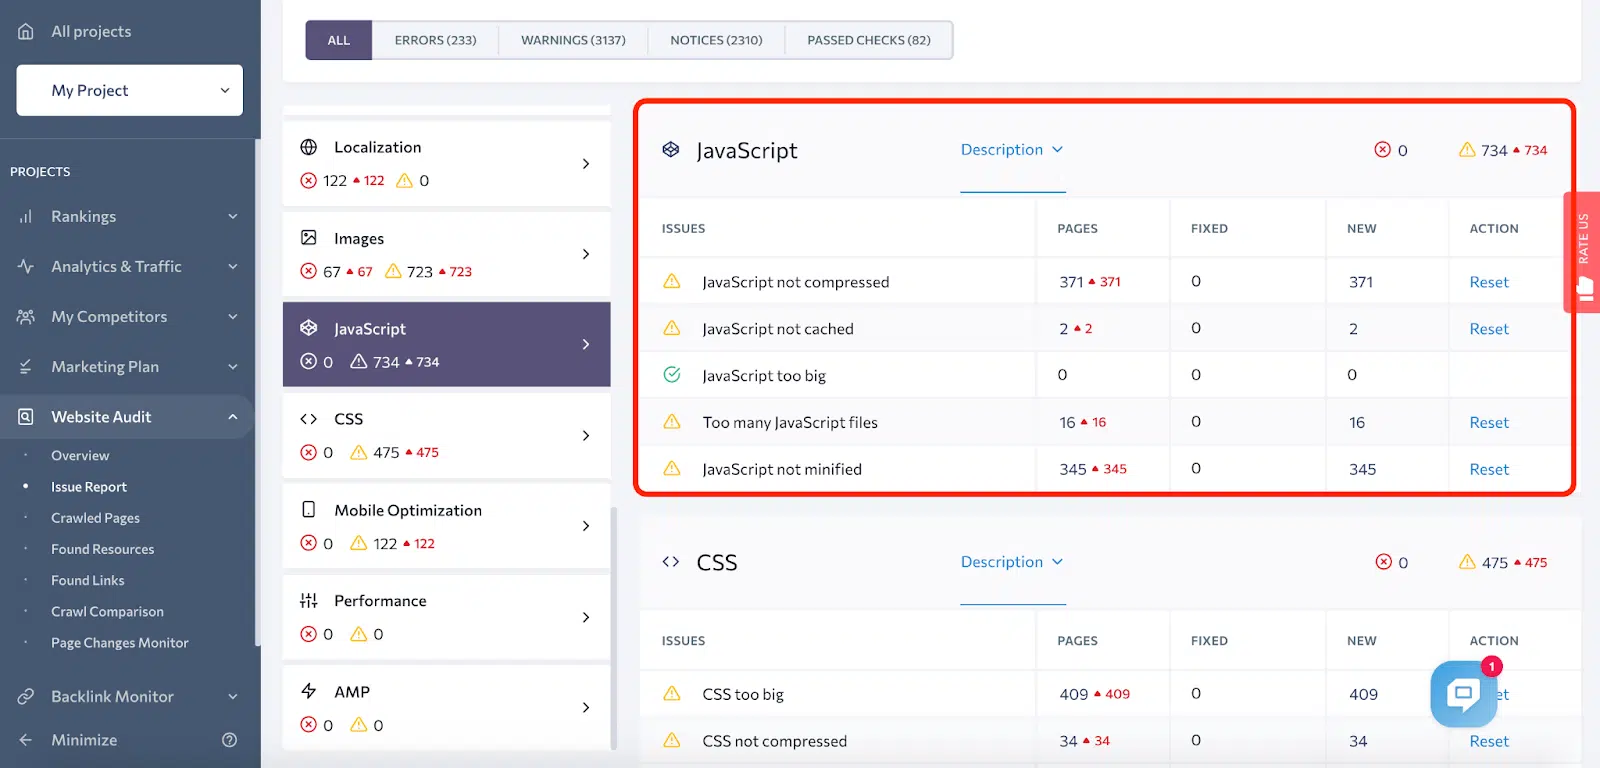Switch to the Warnings (3137) tab
Screen dimensions: 1600x768
[x=573, y=40]
